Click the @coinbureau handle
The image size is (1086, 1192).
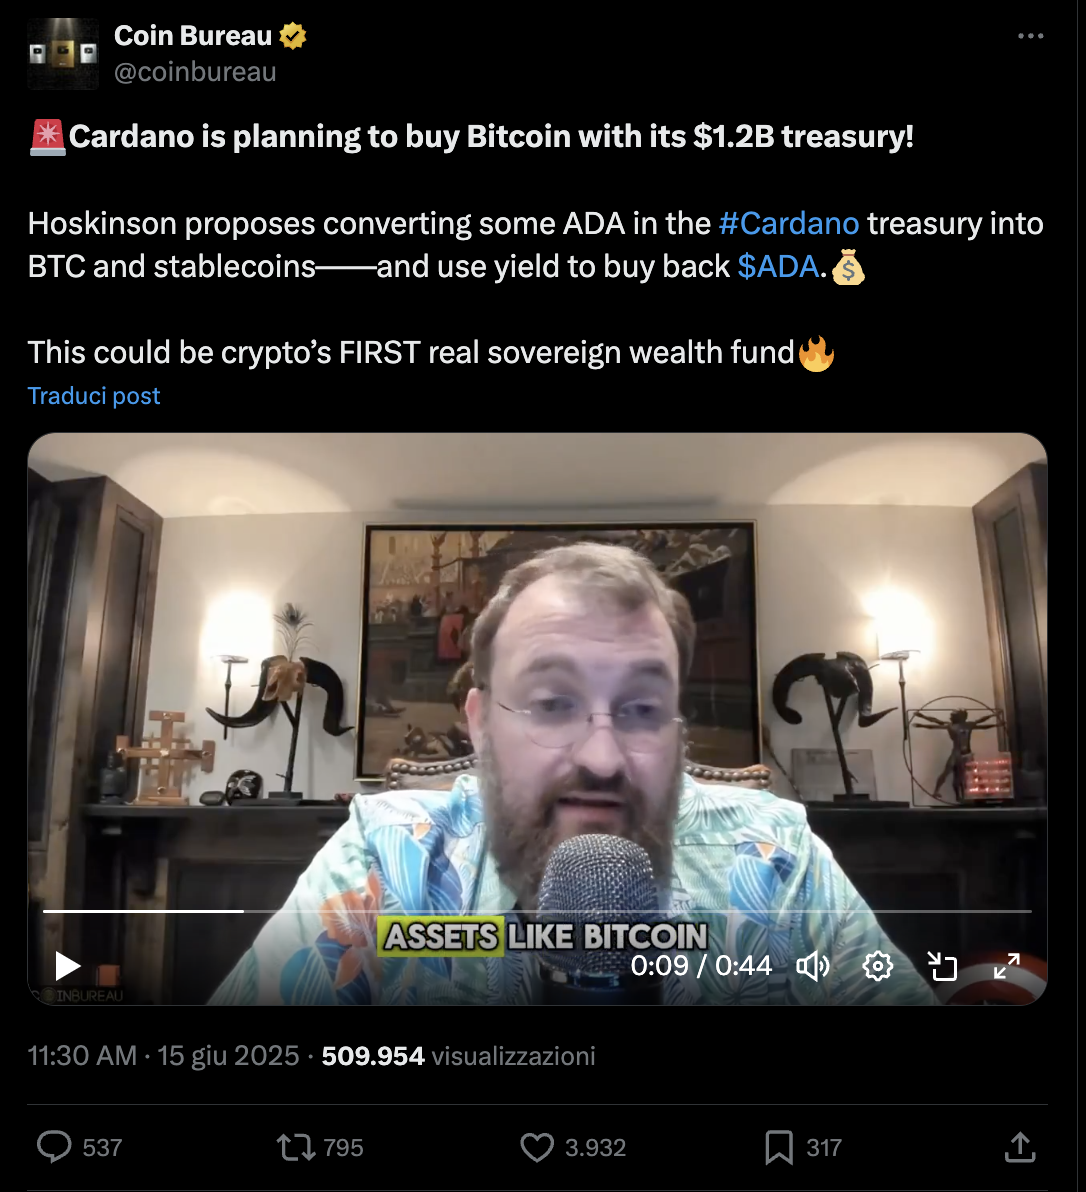(x=195, y=72)
